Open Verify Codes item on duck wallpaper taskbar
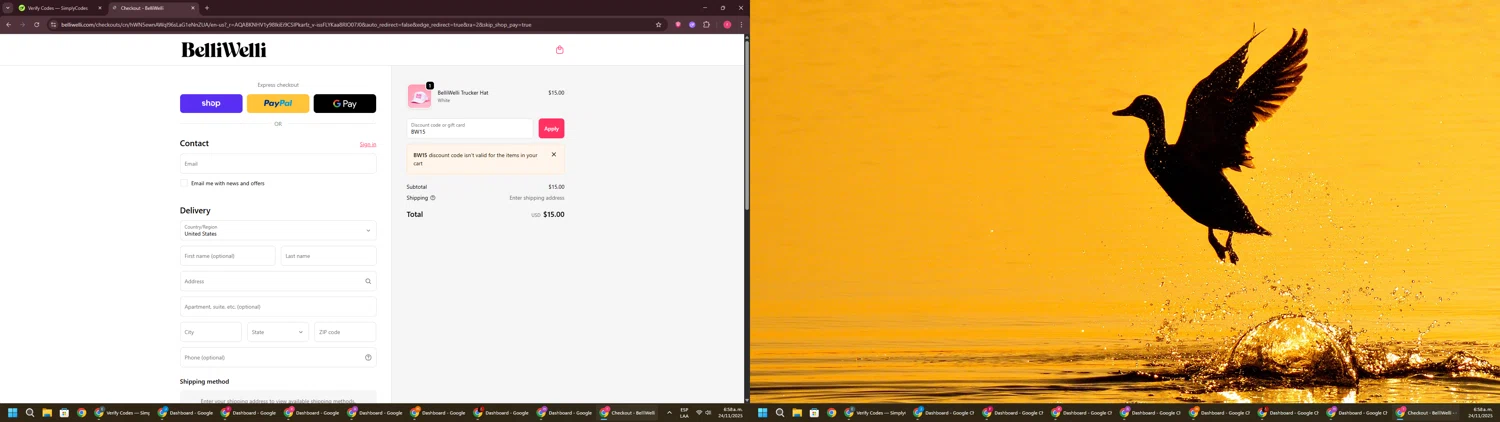This screenshot has width=1500, height=422. [875, 412]
